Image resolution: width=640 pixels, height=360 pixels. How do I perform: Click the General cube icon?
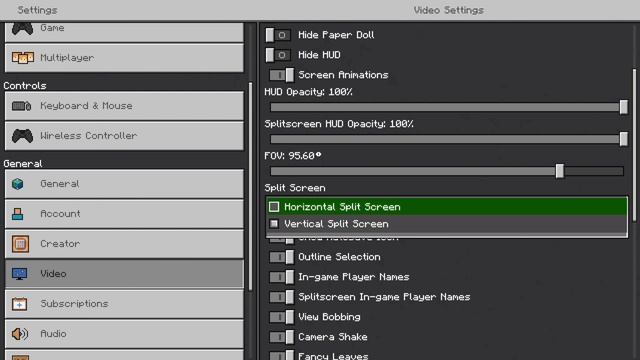[x=18, y=184]
